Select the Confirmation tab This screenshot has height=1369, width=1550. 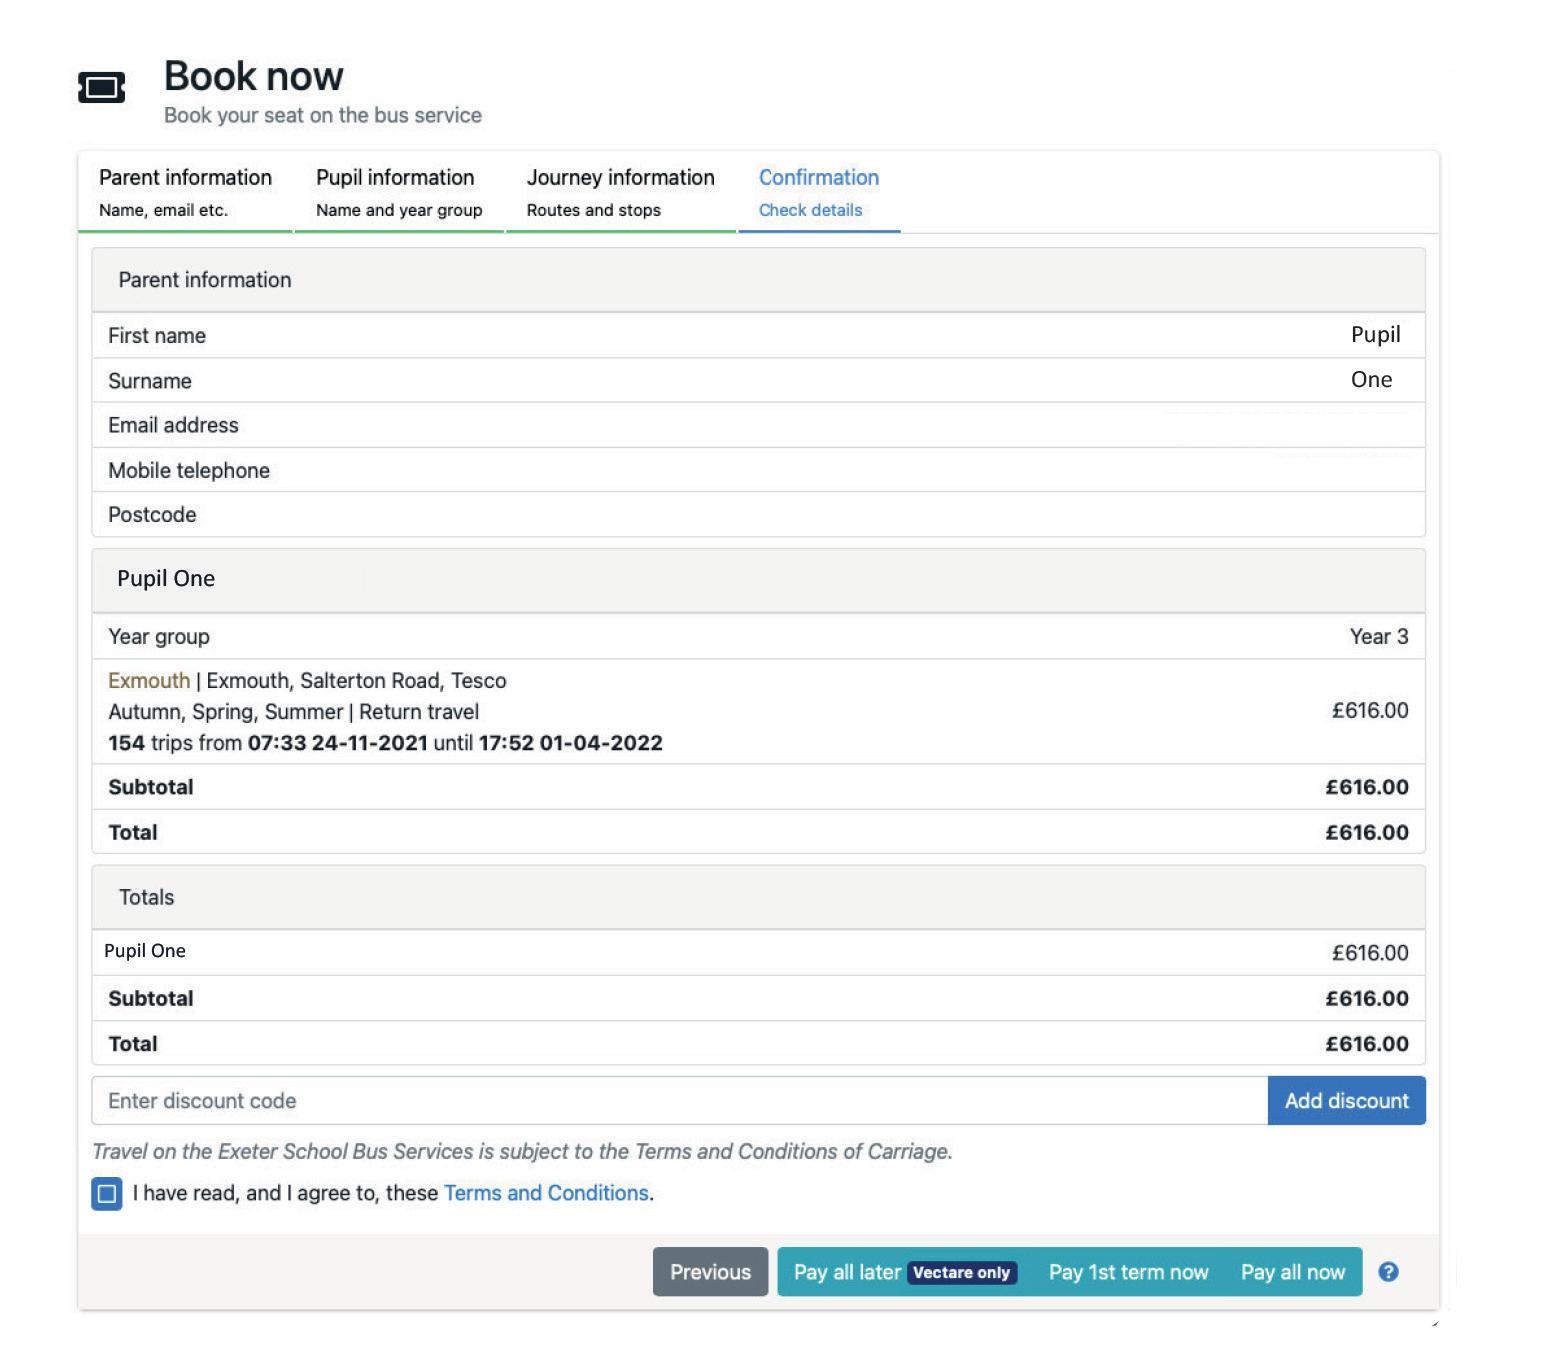818,192
